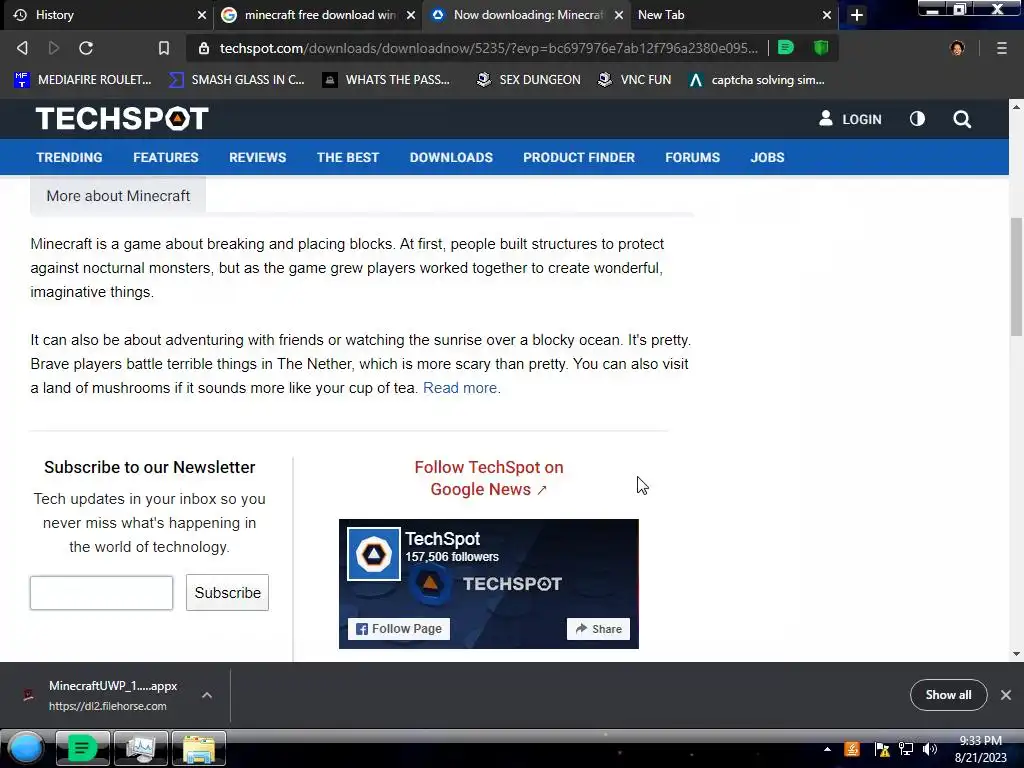Click the address bar URL text
Viewport: 1024px width, 768px height.
point(488,48)
